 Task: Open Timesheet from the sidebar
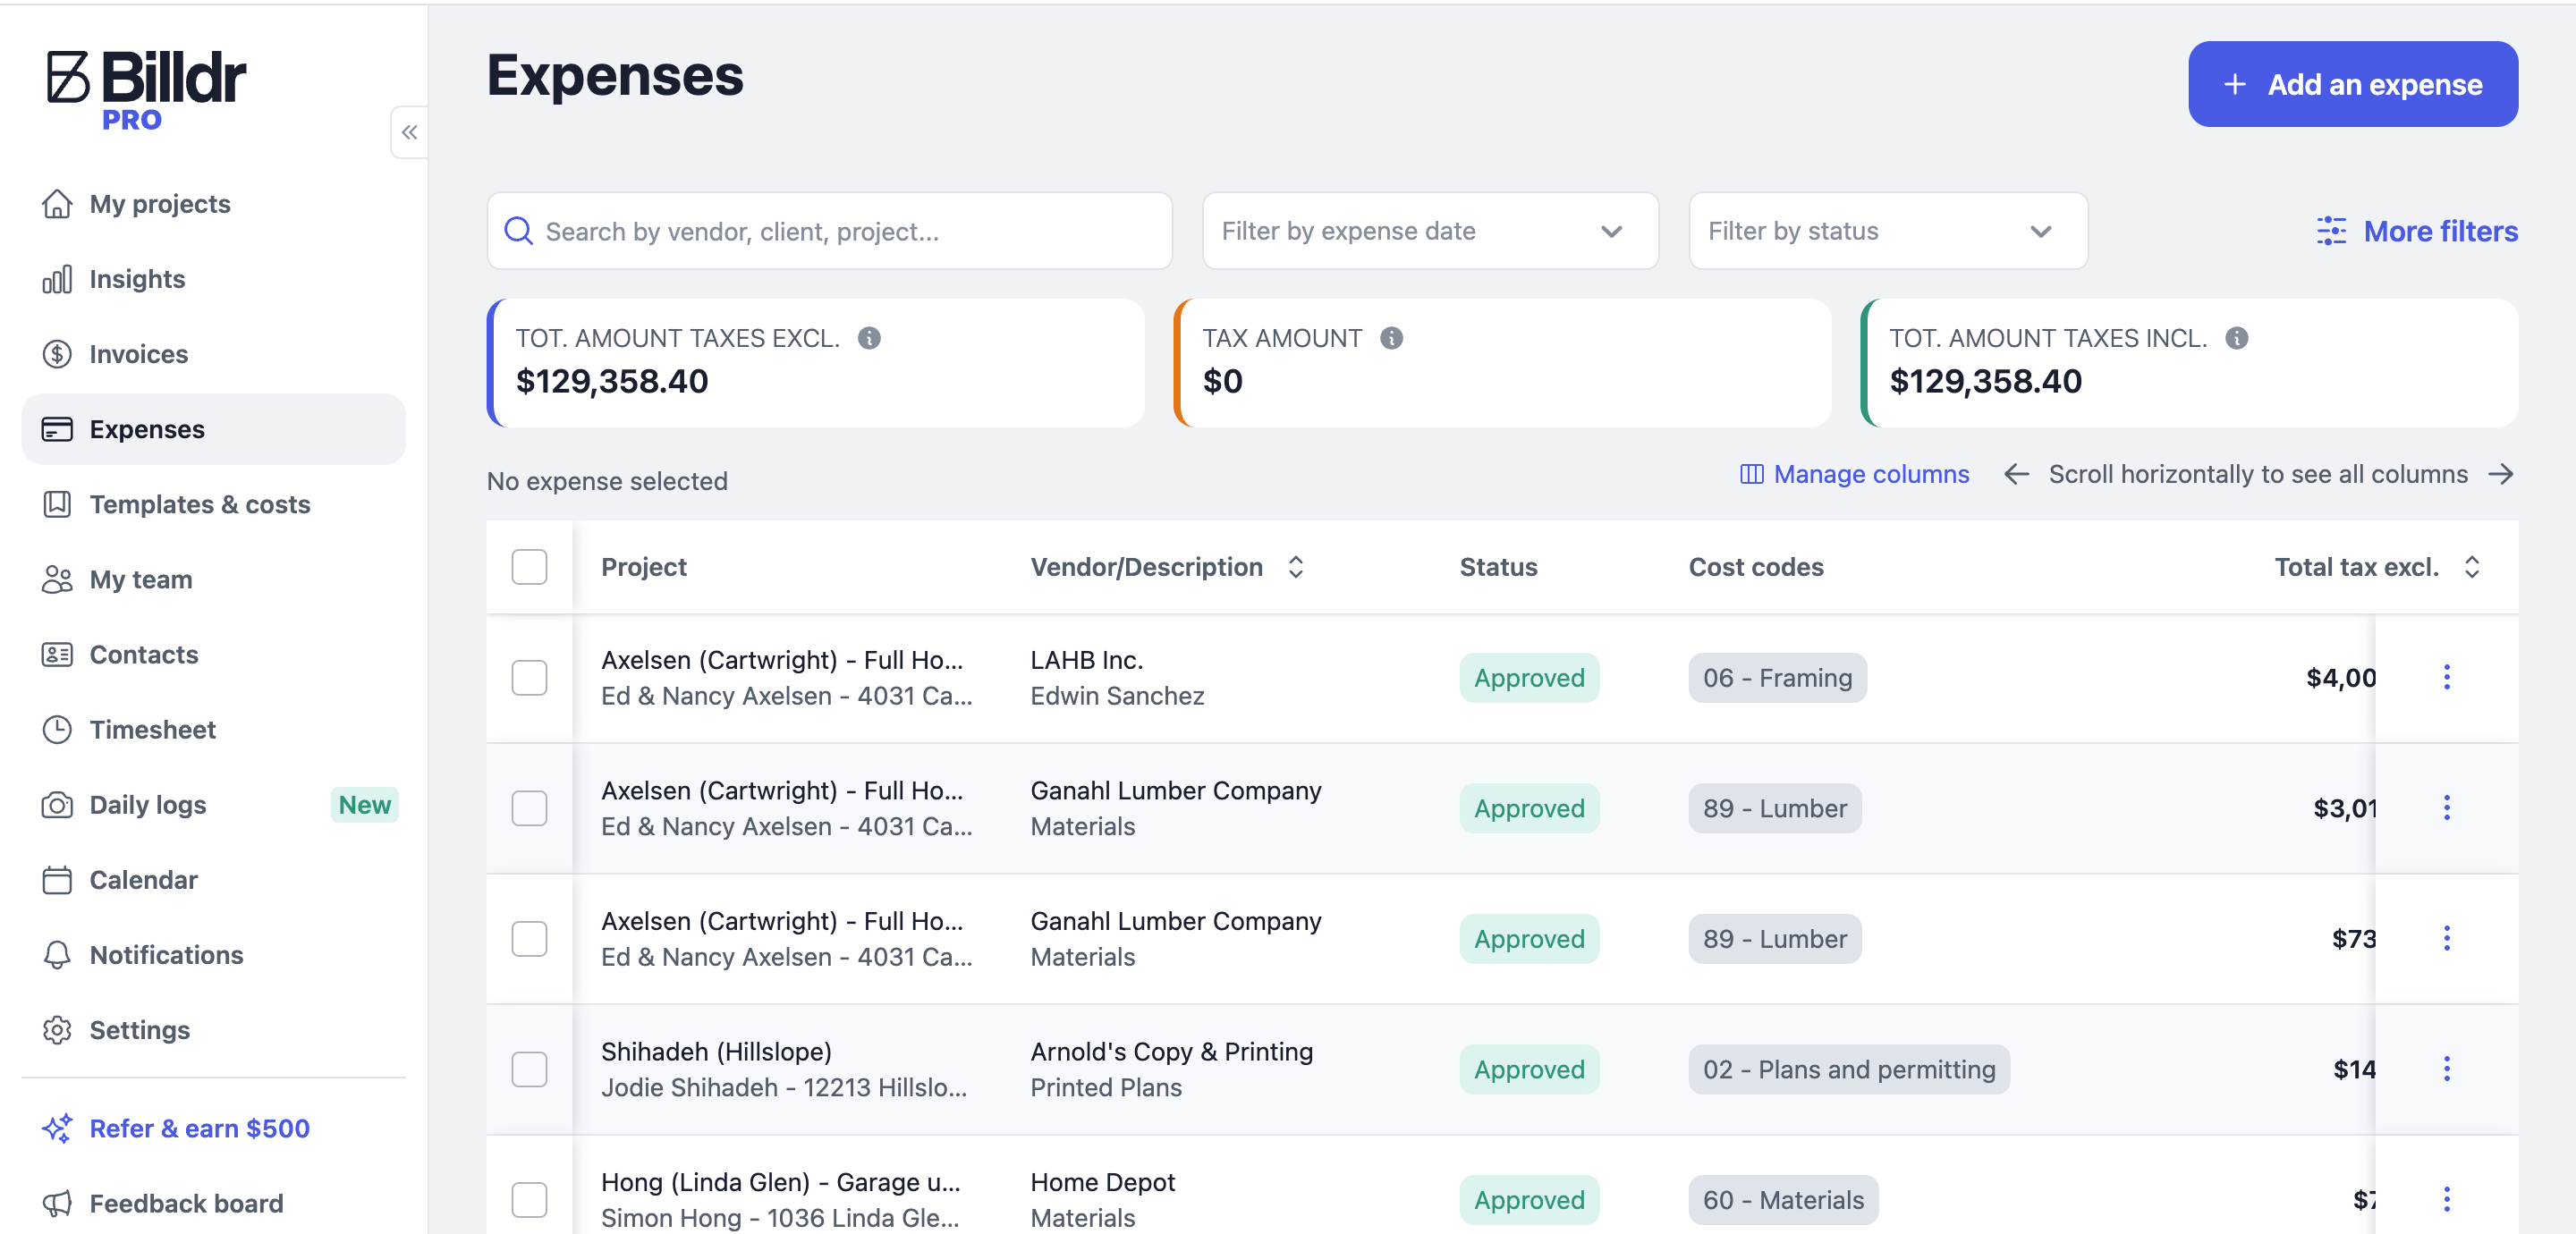click(x=152, y=729)
